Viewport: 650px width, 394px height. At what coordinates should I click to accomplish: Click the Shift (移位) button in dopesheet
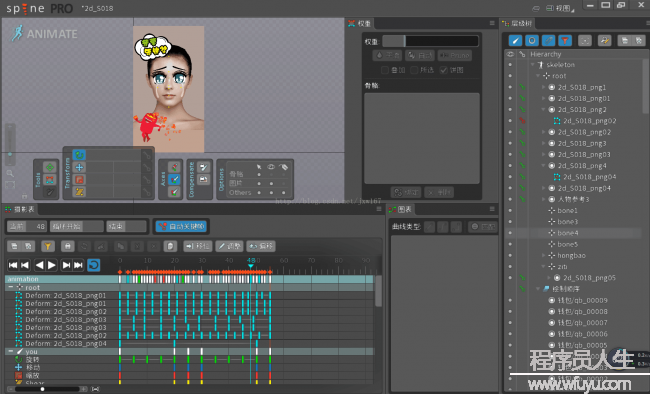198,246
